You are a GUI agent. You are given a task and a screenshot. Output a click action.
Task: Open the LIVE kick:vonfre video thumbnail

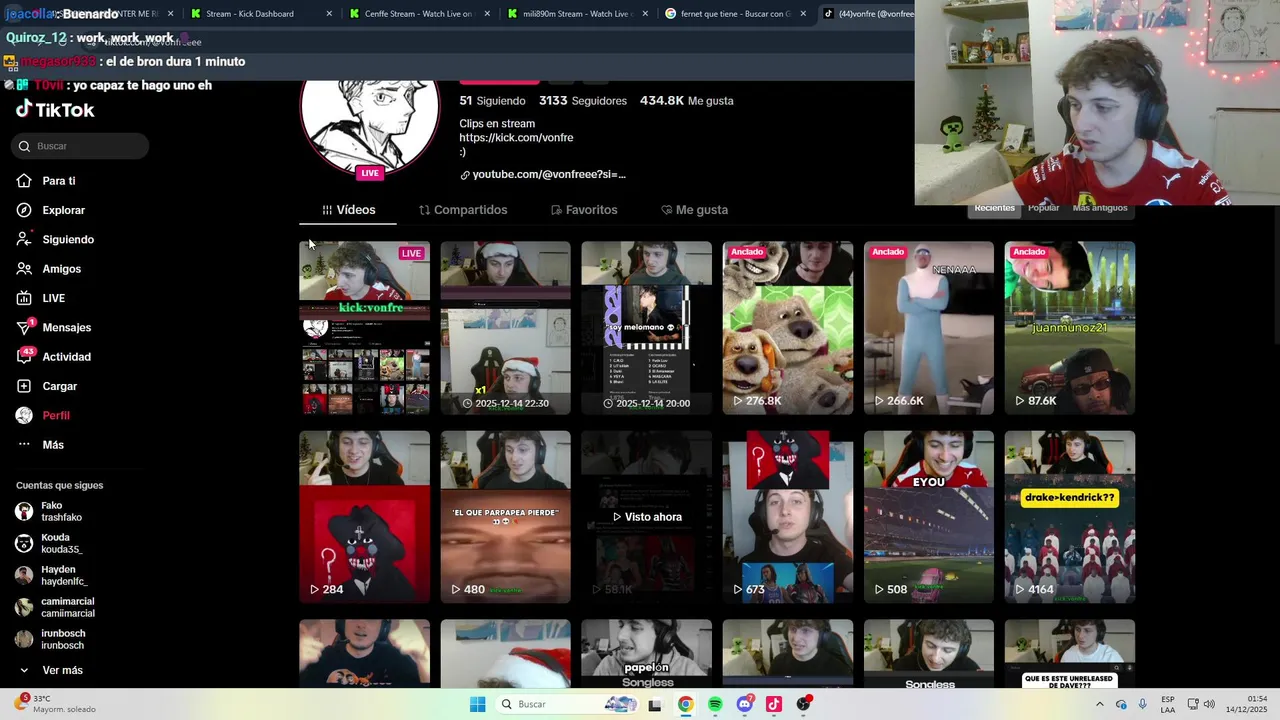(365, 328)
